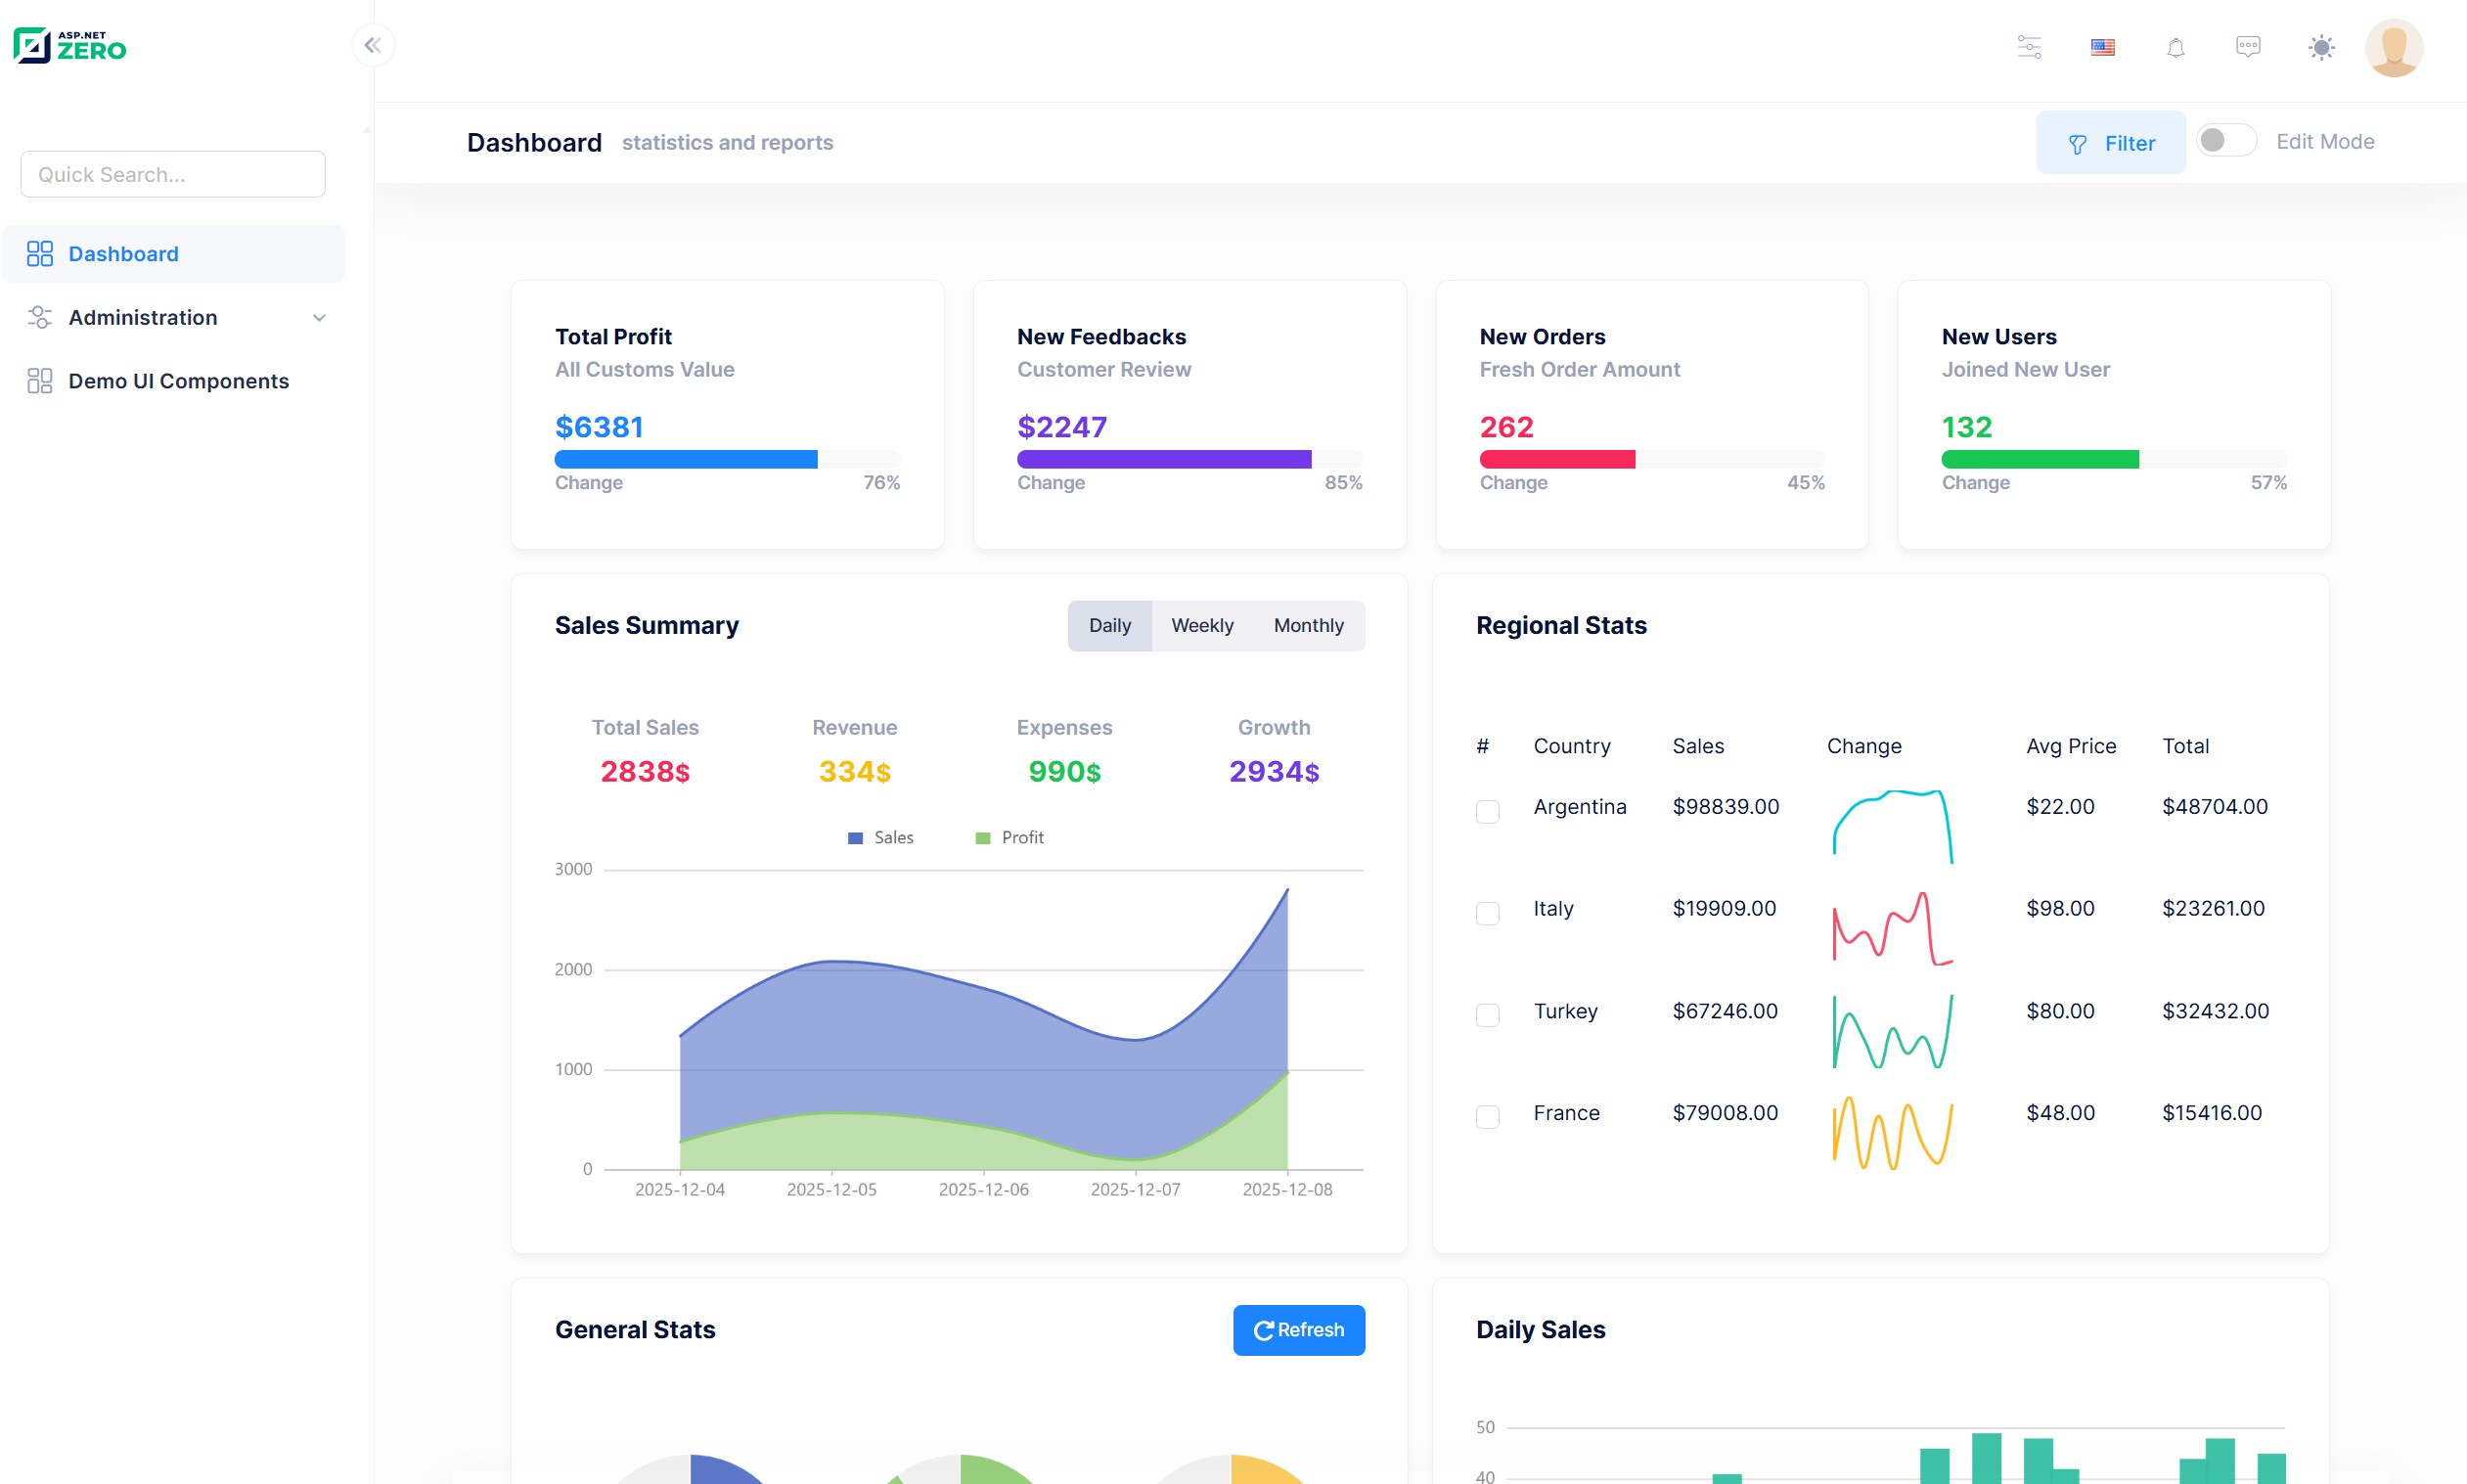Go to Dashboard in the sidebar
Image resolution: width=2467 pixels, height=1484 pixels.
coord(174,254)
